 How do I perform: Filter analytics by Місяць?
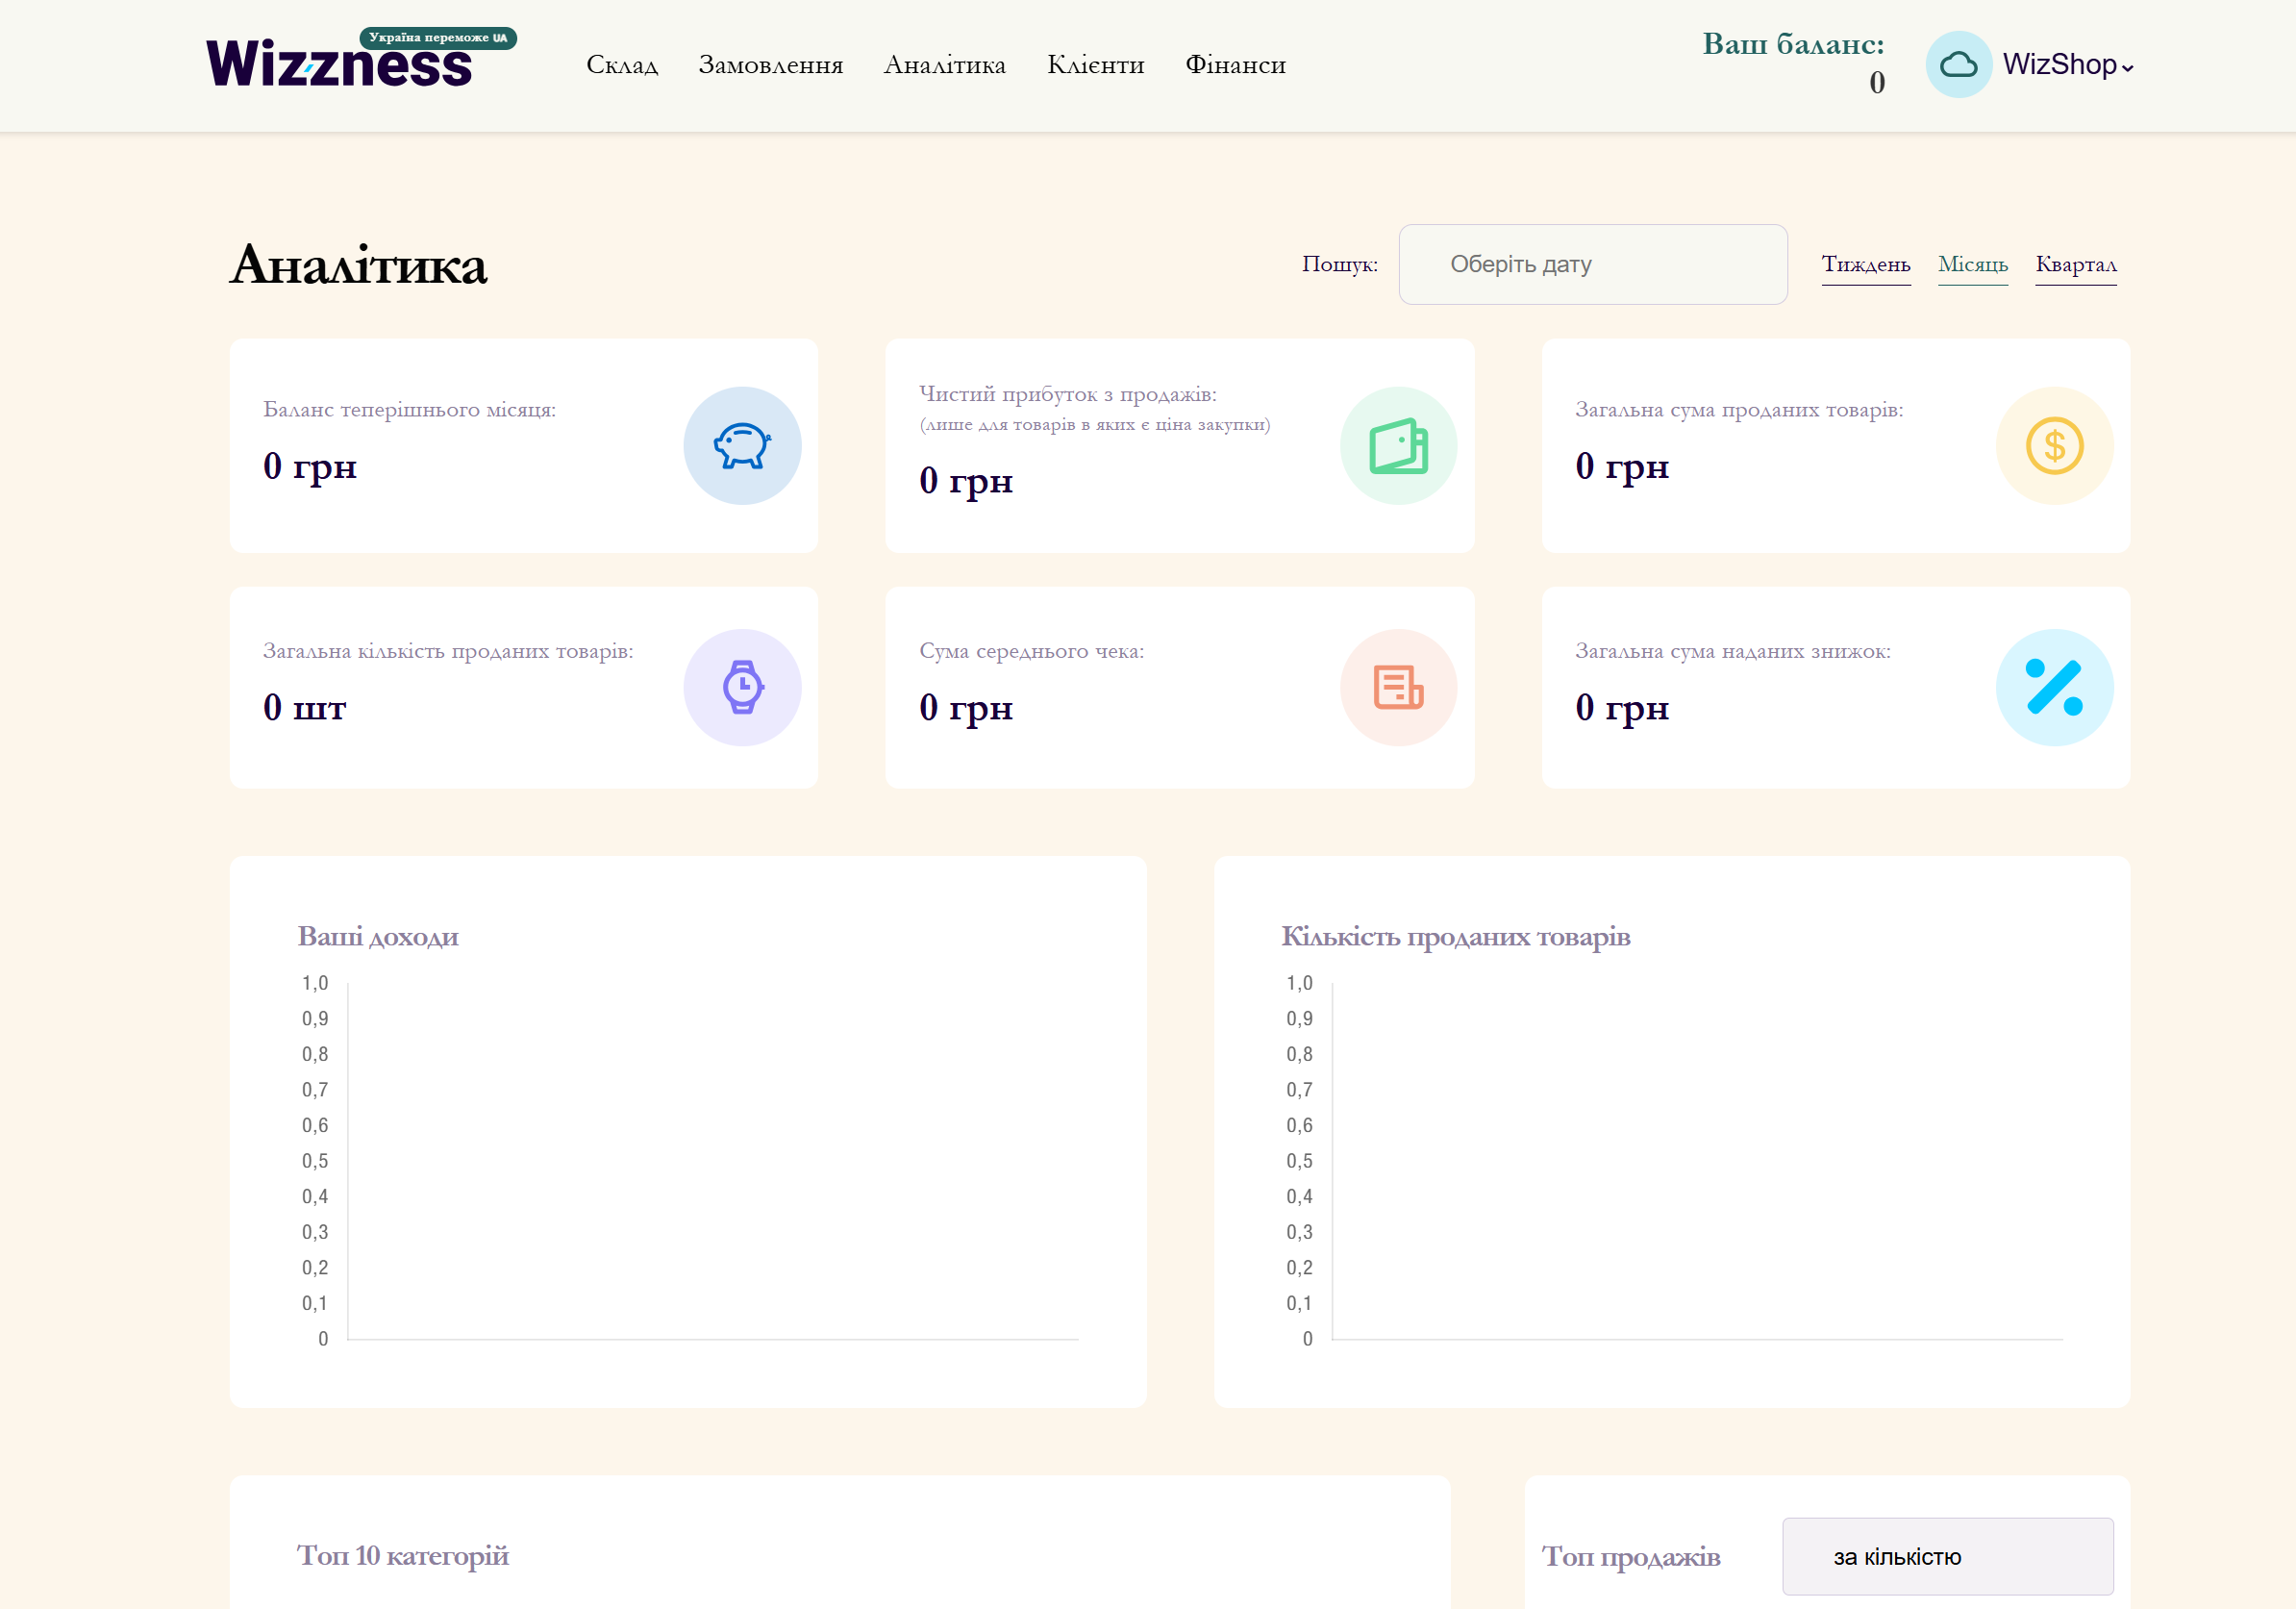[1972, 265]
